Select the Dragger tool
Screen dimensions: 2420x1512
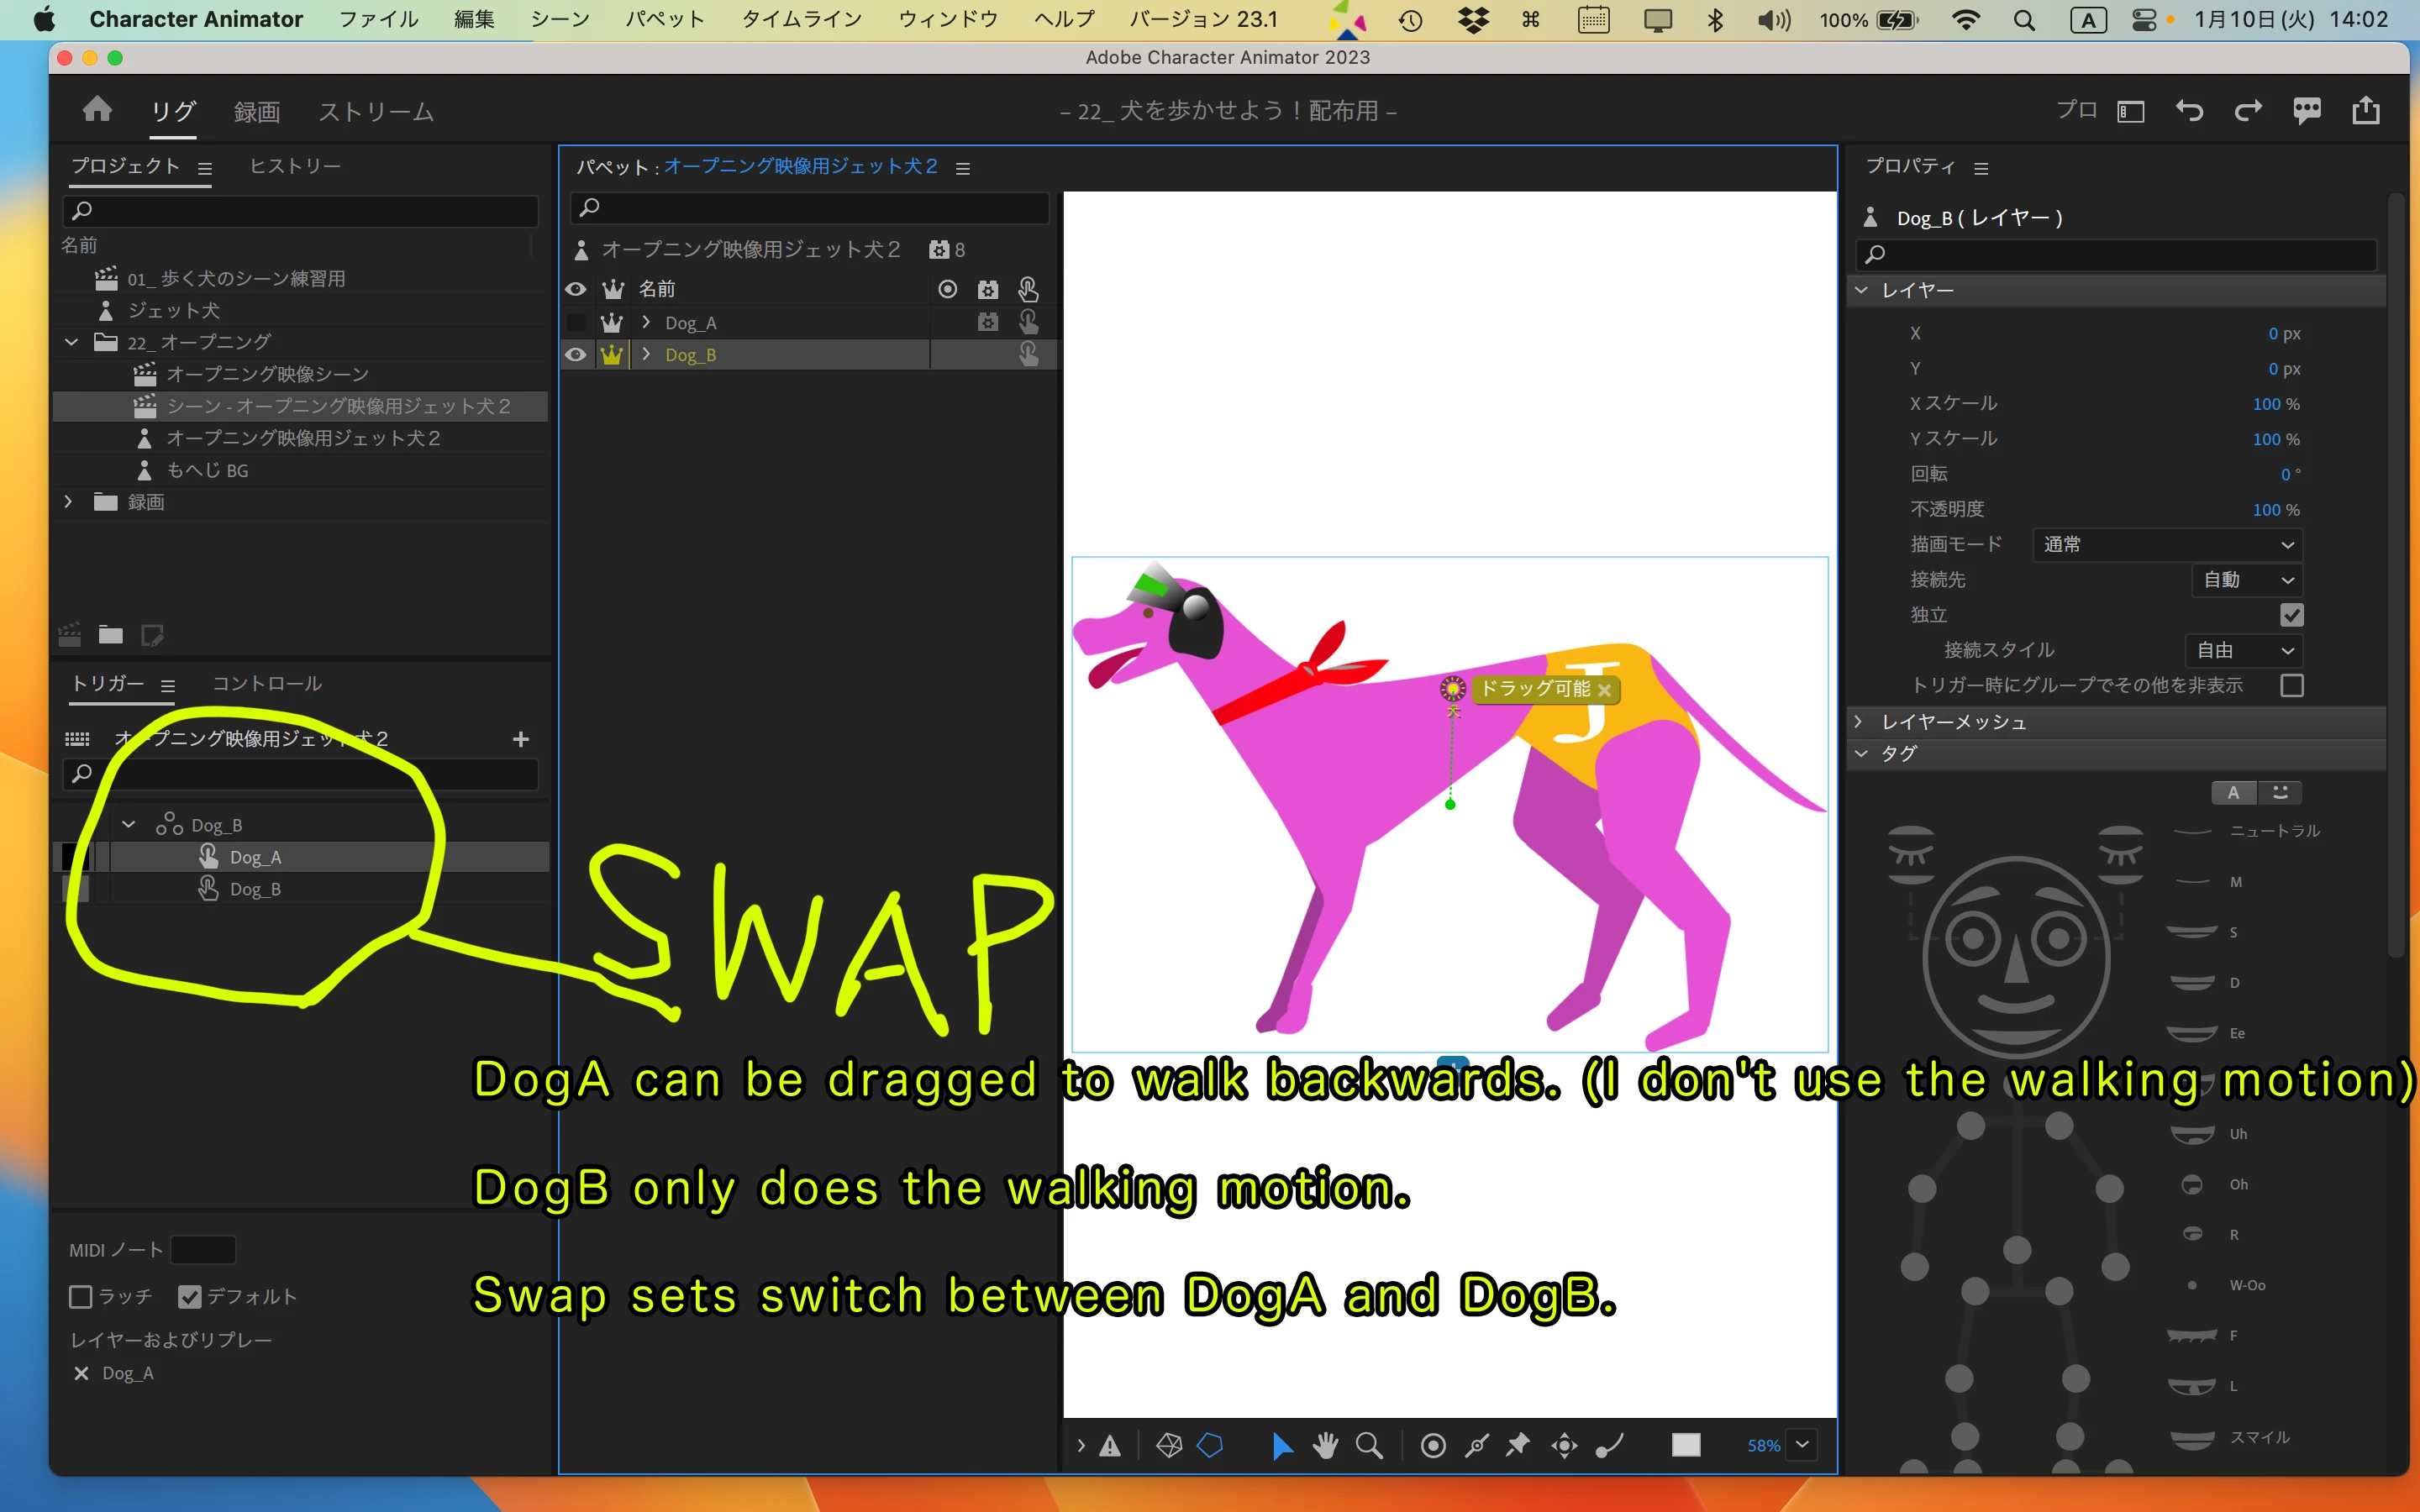[1564, 1445]
